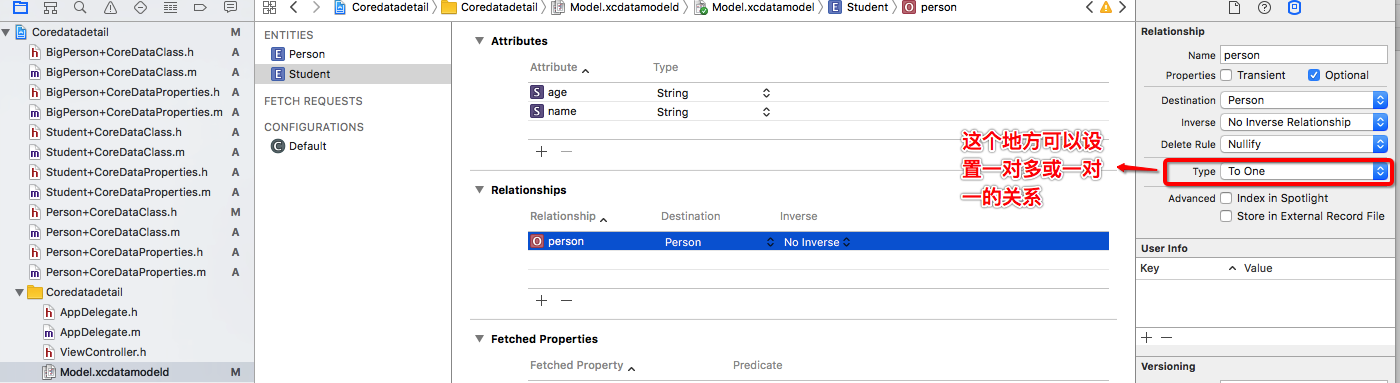This screenshot has width=1400, height=383.
Task: Collapse the Relationships section triangle
Action: click(x=477, y=190)
